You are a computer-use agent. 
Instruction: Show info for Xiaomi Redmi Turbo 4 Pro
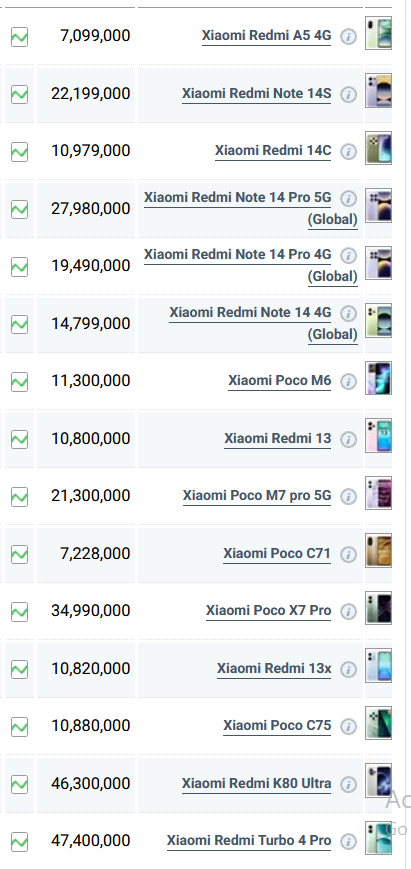pyautogui.click(x=348, y=842)
